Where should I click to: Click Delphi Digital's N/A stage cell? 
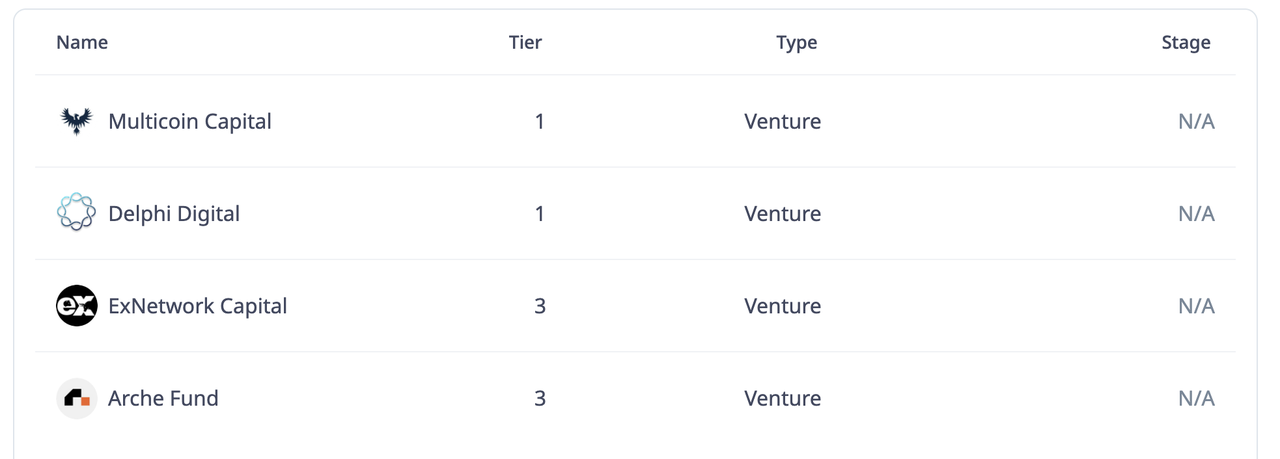pyautogui.click(x=1196, y=213)
